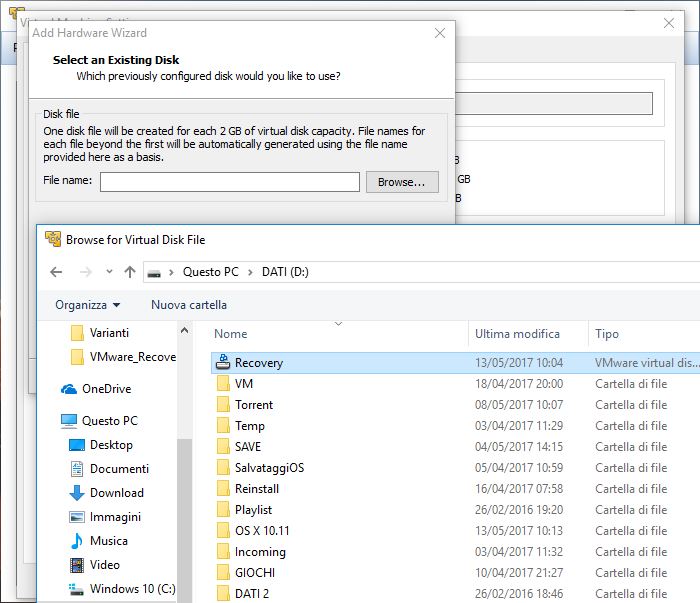Click the date 08/05/2017 10:07
Image resolution: width=700 pixels, height=603 pixels.
pyautogui.click(x=519, y=405)
